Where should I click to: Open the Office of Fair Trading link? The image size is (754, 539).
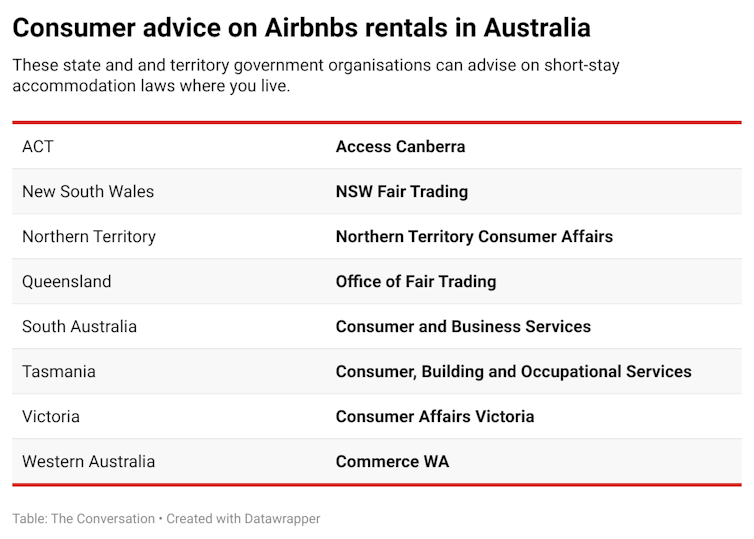coord(416,281)
